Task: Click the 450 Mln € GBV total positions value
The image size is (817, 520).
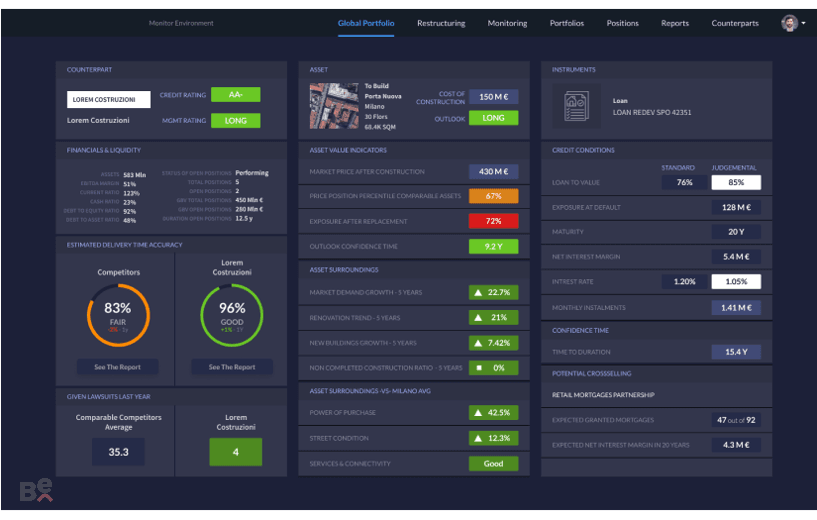Action: [x=249, y=200]
